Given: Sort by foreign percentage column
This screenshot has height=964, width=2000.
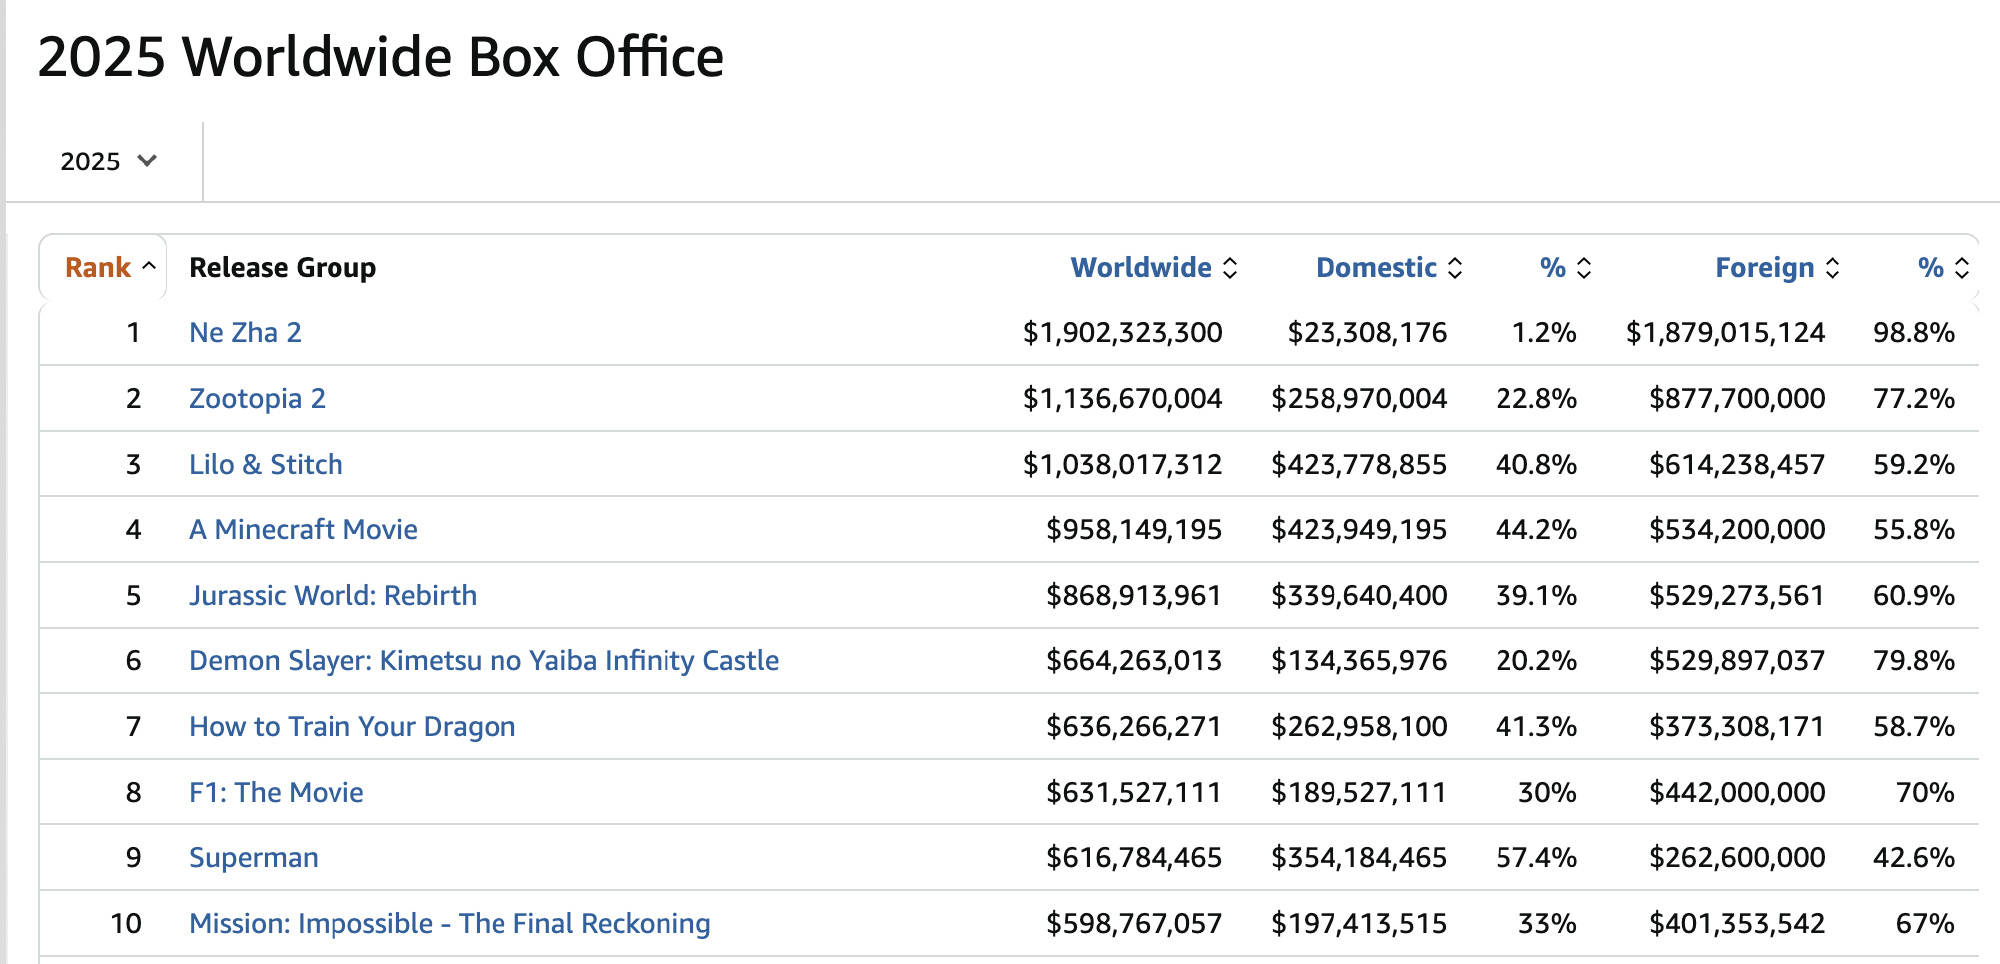Looking at the screenshot, I should click(x=1942, y=268).
